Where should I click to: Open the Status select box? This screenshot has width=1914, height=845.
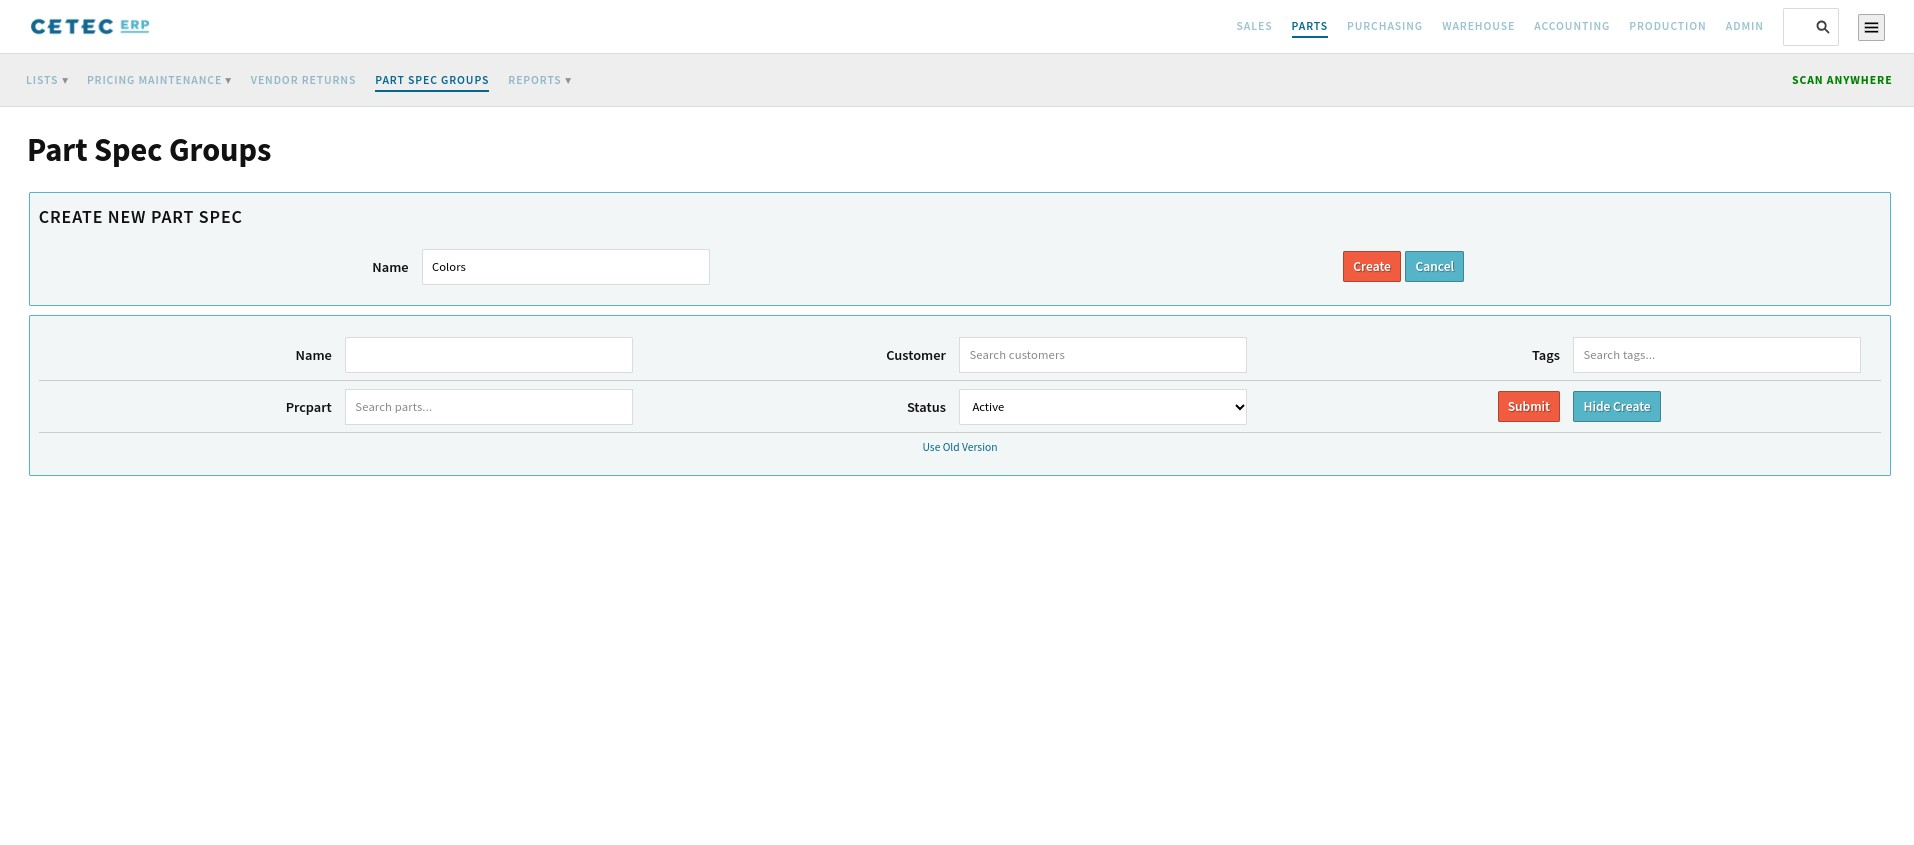(1103, 407)
